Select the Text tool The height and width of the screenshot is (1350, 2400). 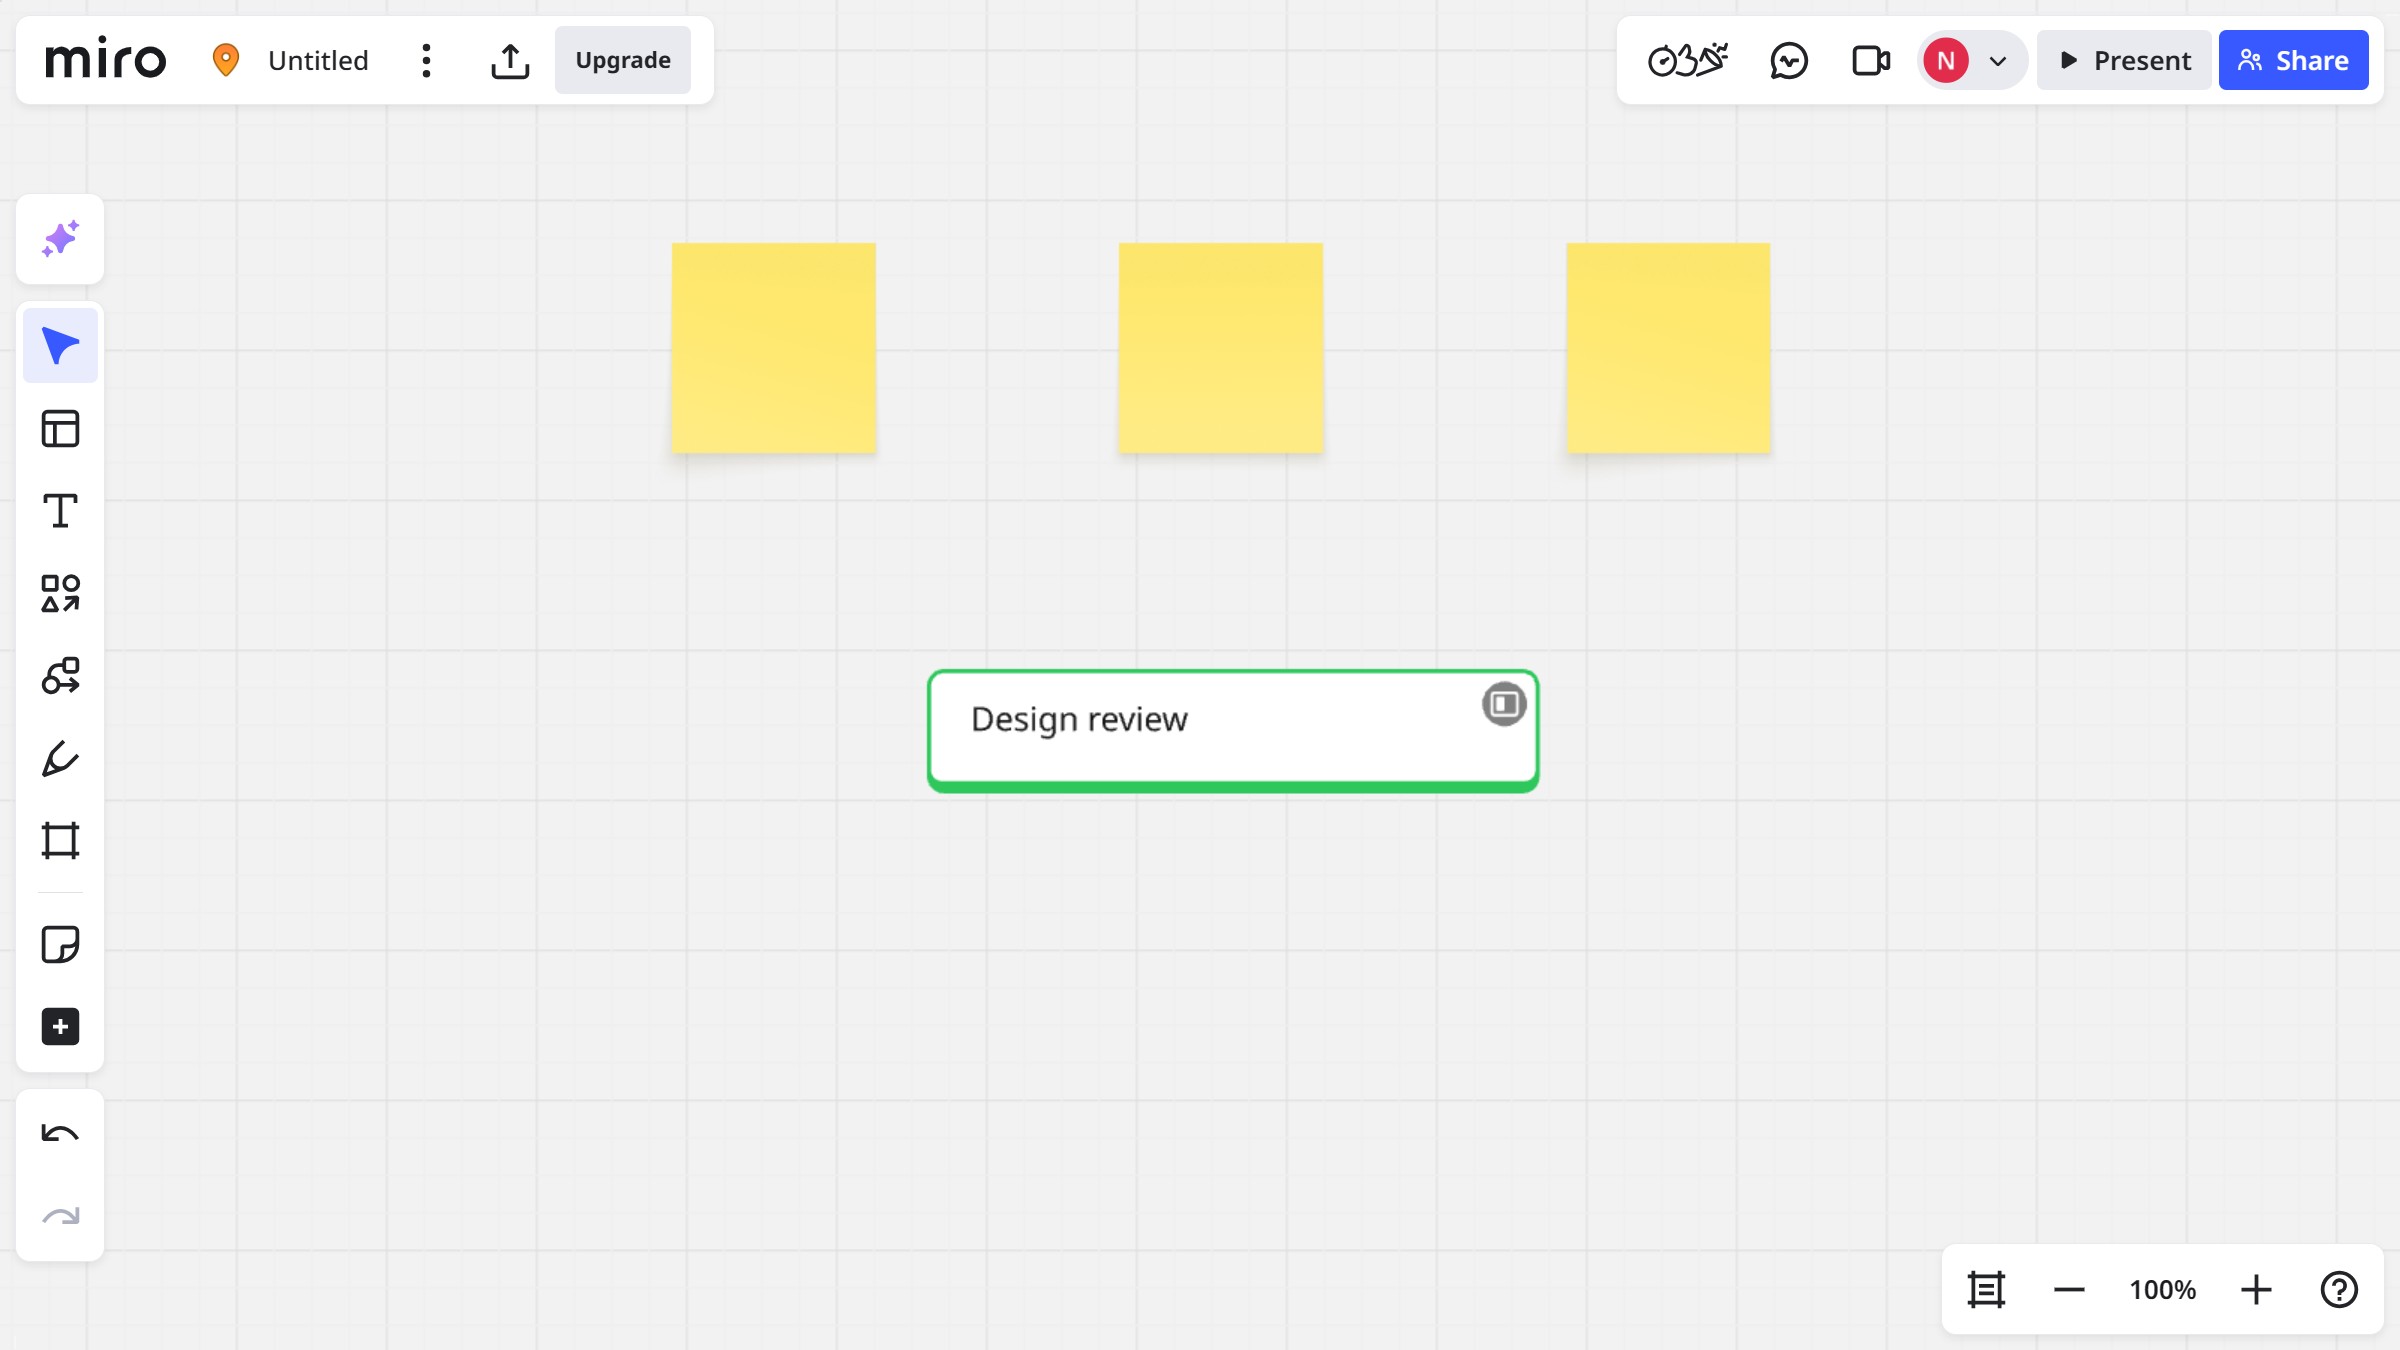[60, 511]
